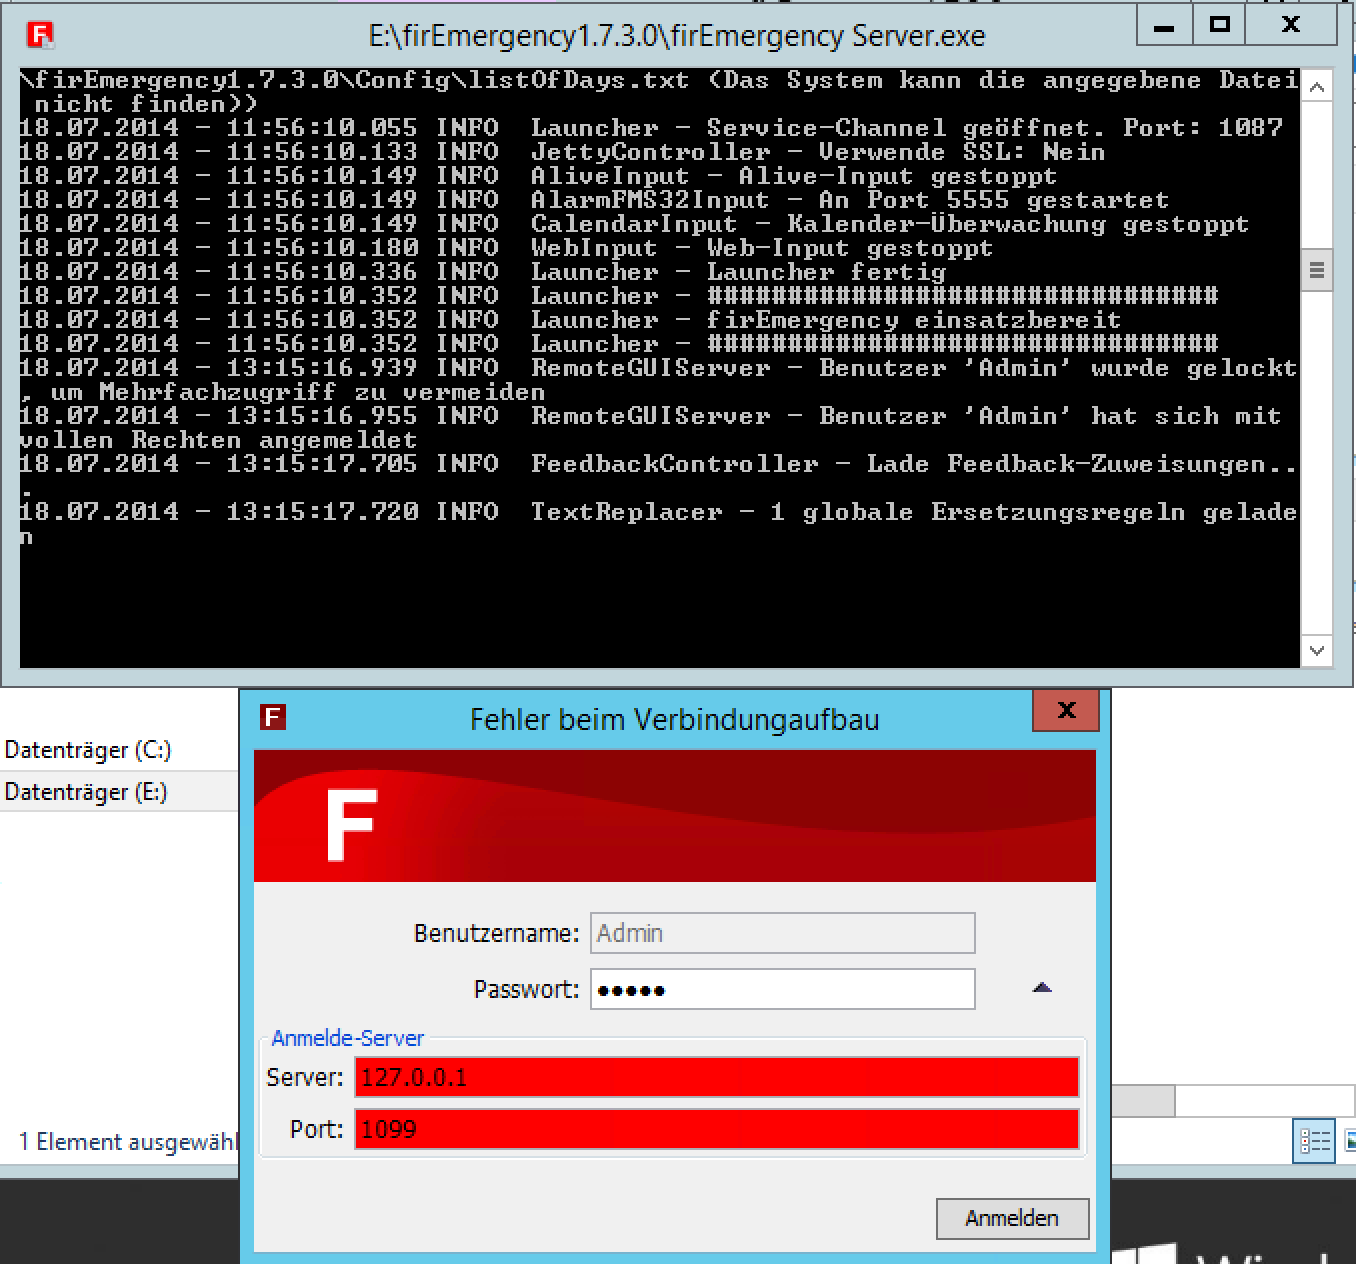The image size is (1356, 1264).
Task: Maximize the firEmergency Server console window
Action: (1219, 26)
